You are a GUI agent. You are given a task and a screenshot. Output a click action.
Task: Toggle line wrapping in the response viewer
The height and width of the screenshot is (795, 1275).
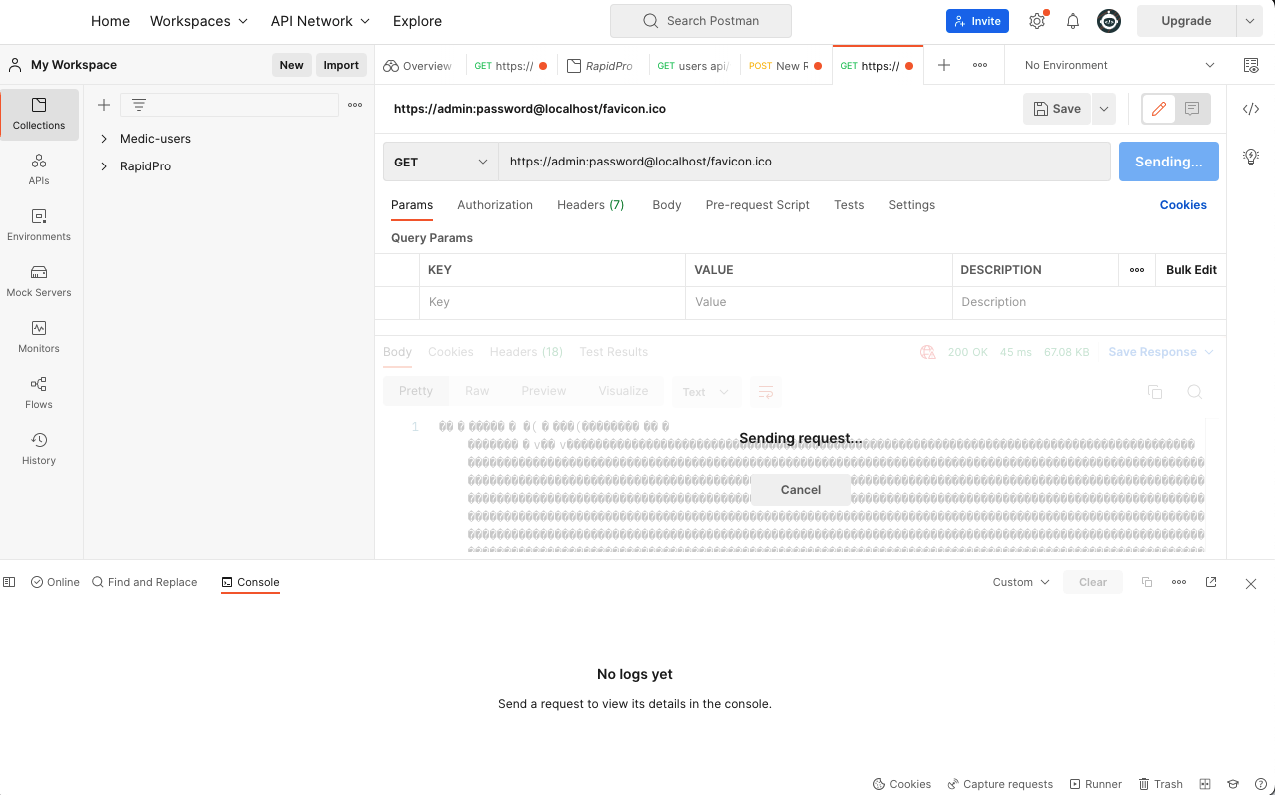pyautogui.click(x=766, y=392)
